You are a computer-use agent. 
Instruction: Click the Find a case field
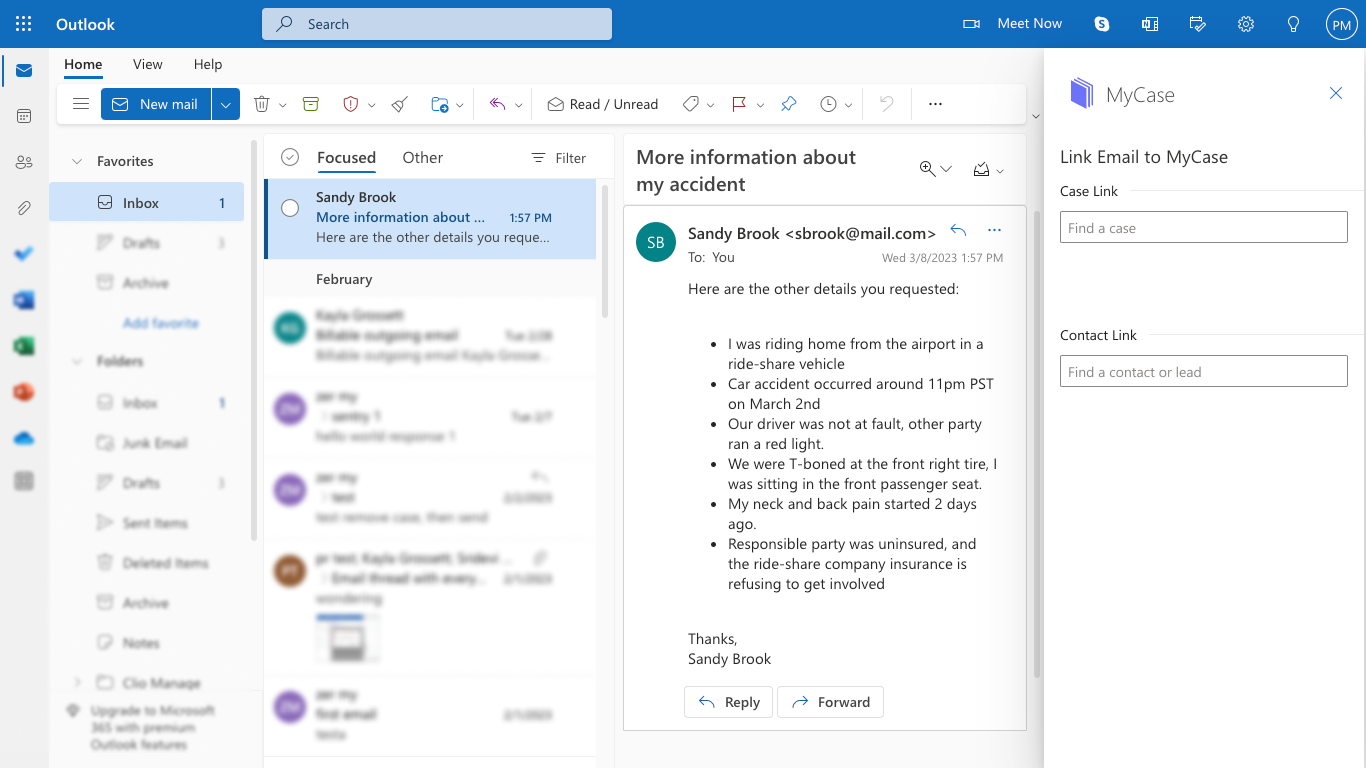coord(1204,228)
